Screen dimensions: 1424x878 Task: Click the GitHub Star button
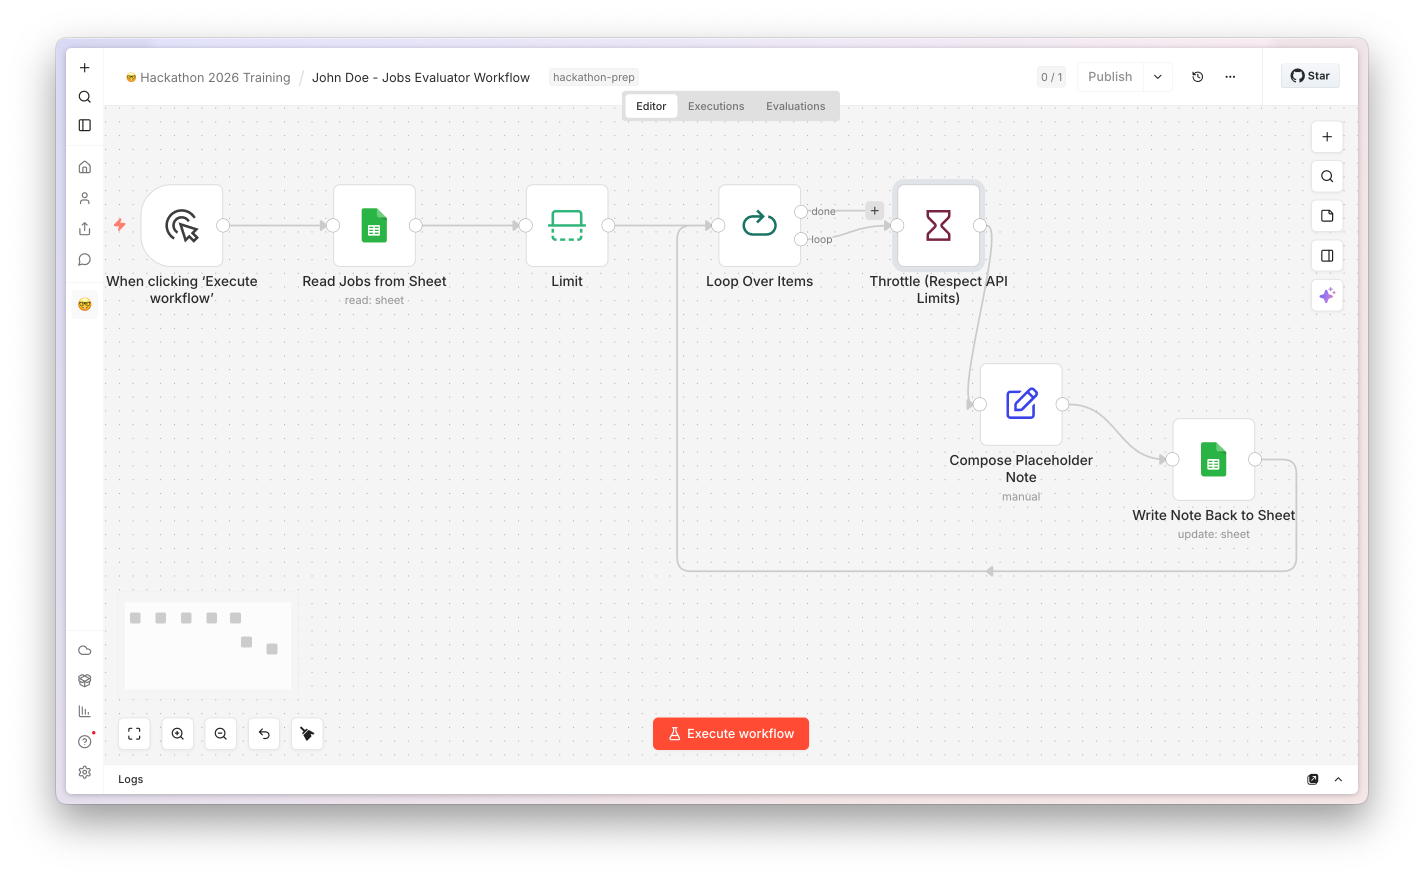1310,76
